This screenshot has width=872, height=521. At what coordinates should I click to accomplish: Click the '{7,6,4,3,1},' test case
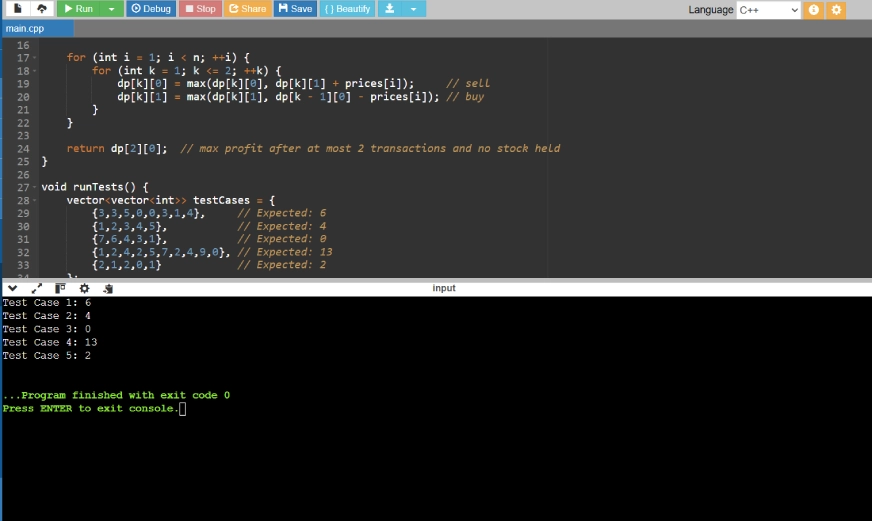tap(130, 239)
